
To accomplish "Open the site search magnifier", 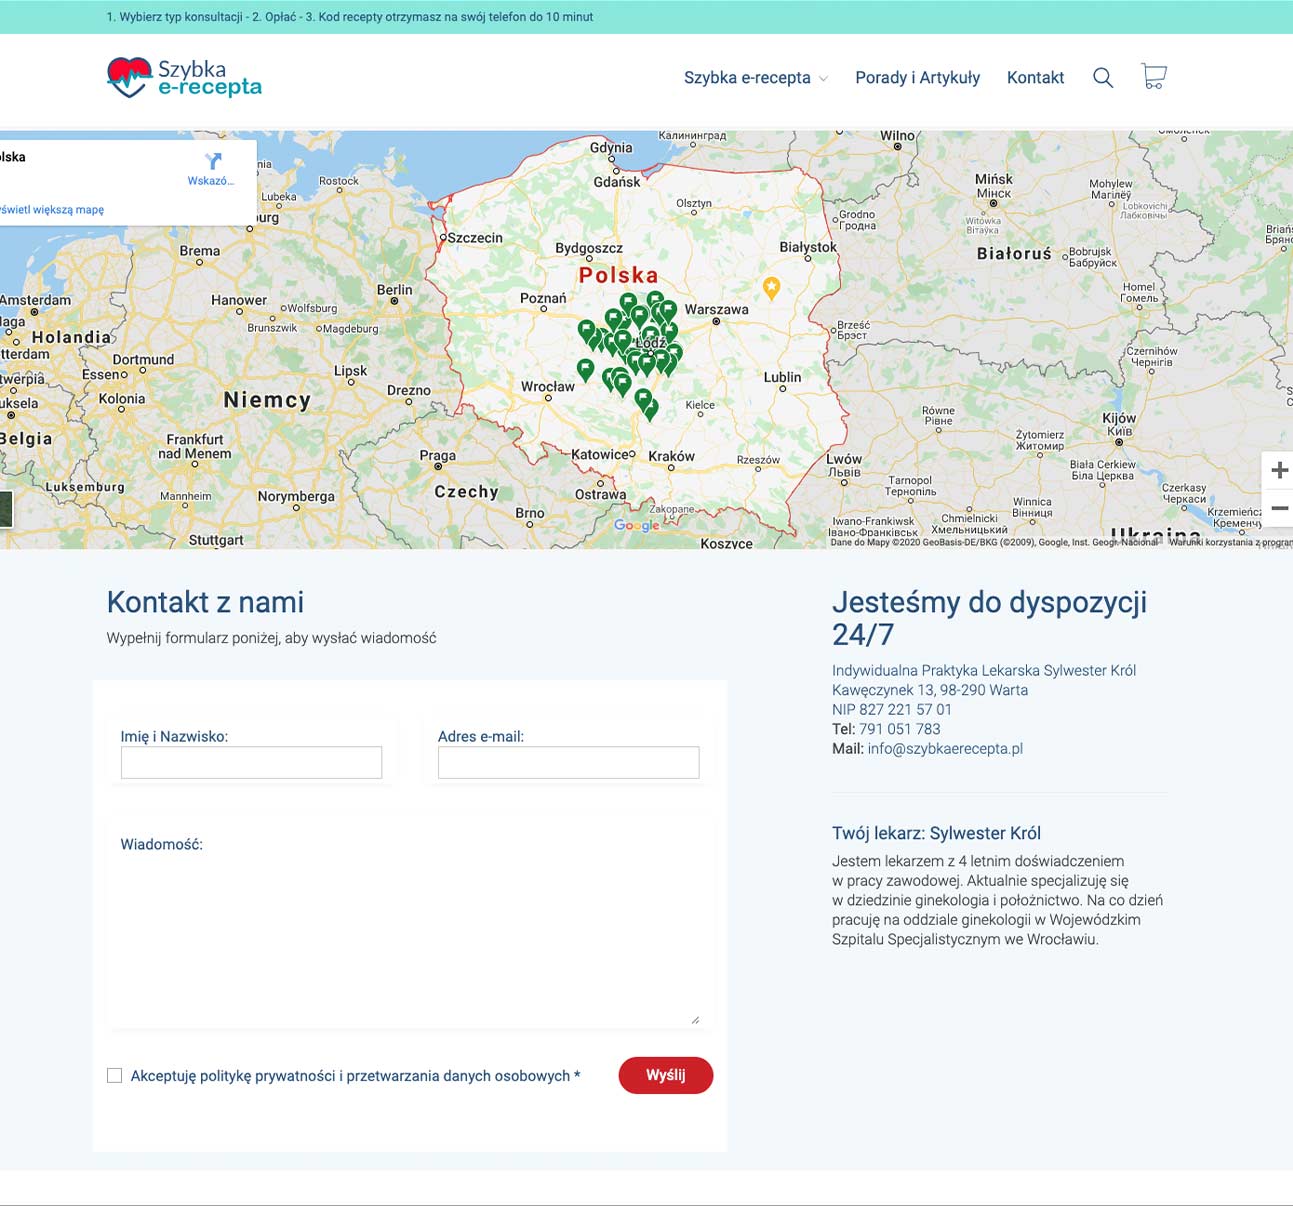I will click(1103, 78).
